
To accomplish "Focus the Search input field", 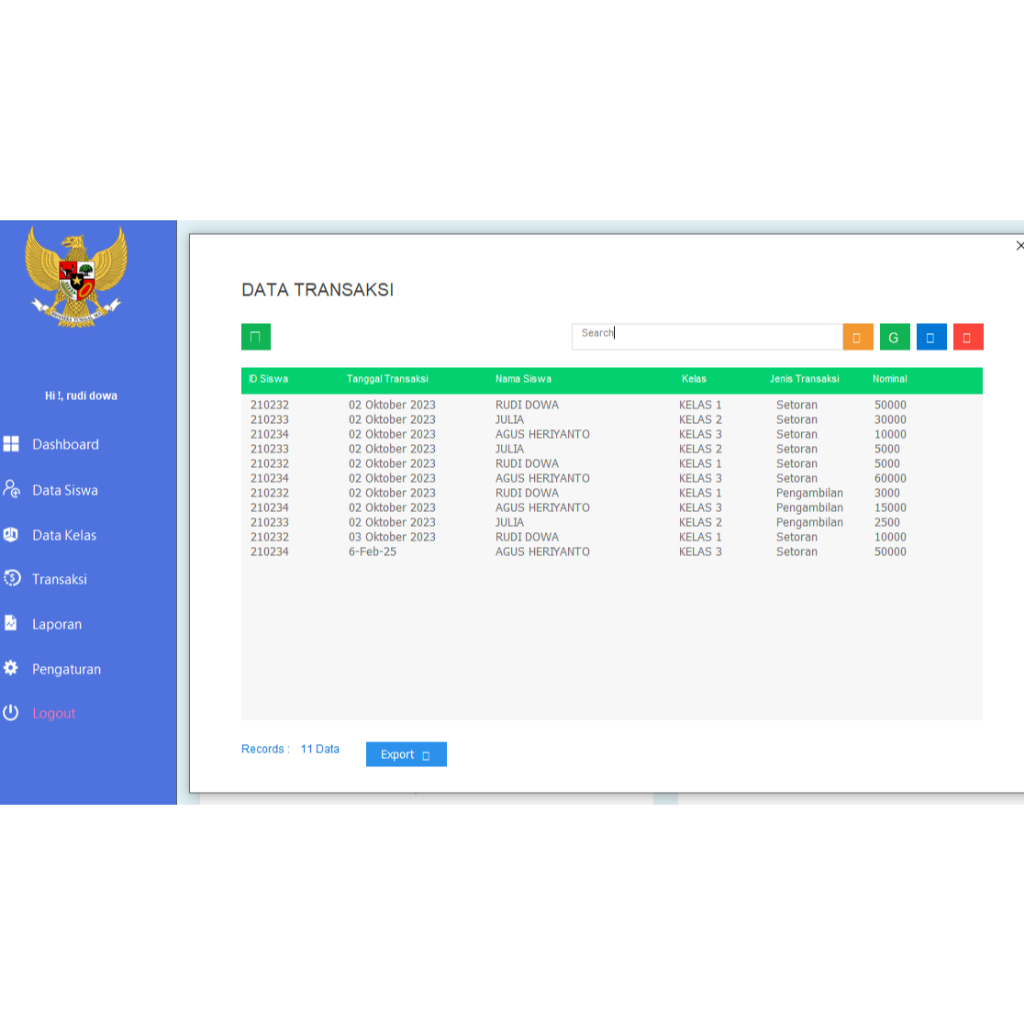I will click(707, 337).
